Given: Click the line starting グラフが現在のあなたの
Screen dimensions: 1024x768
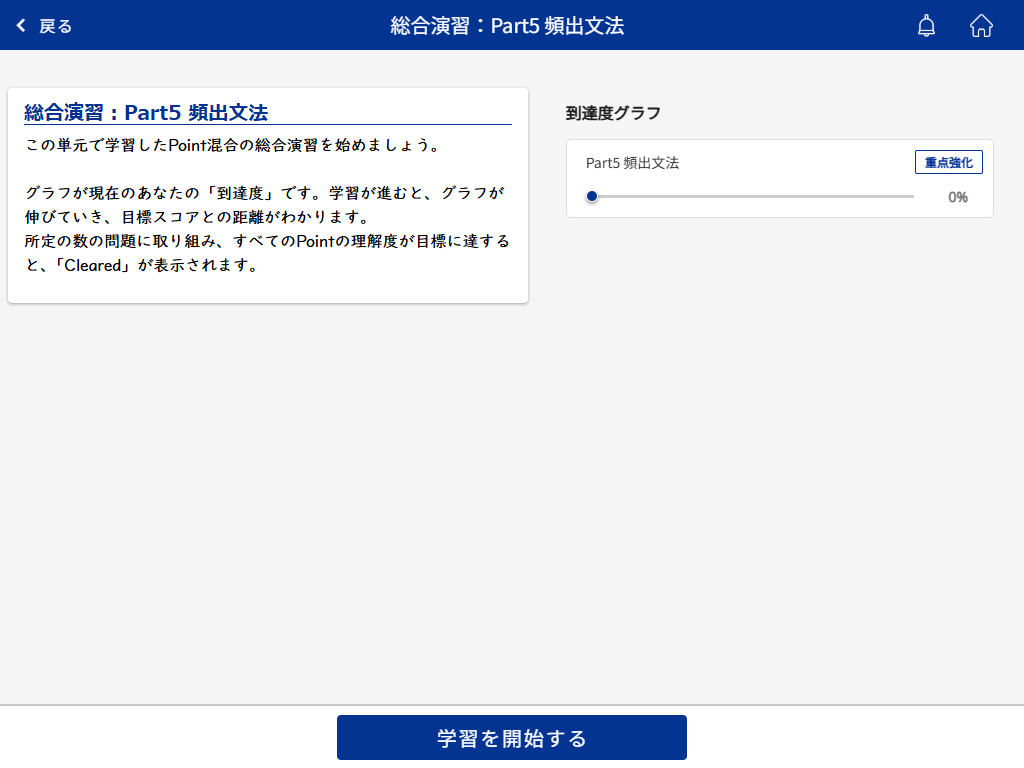Looking at the screenshot, I should tap(264, 193).
